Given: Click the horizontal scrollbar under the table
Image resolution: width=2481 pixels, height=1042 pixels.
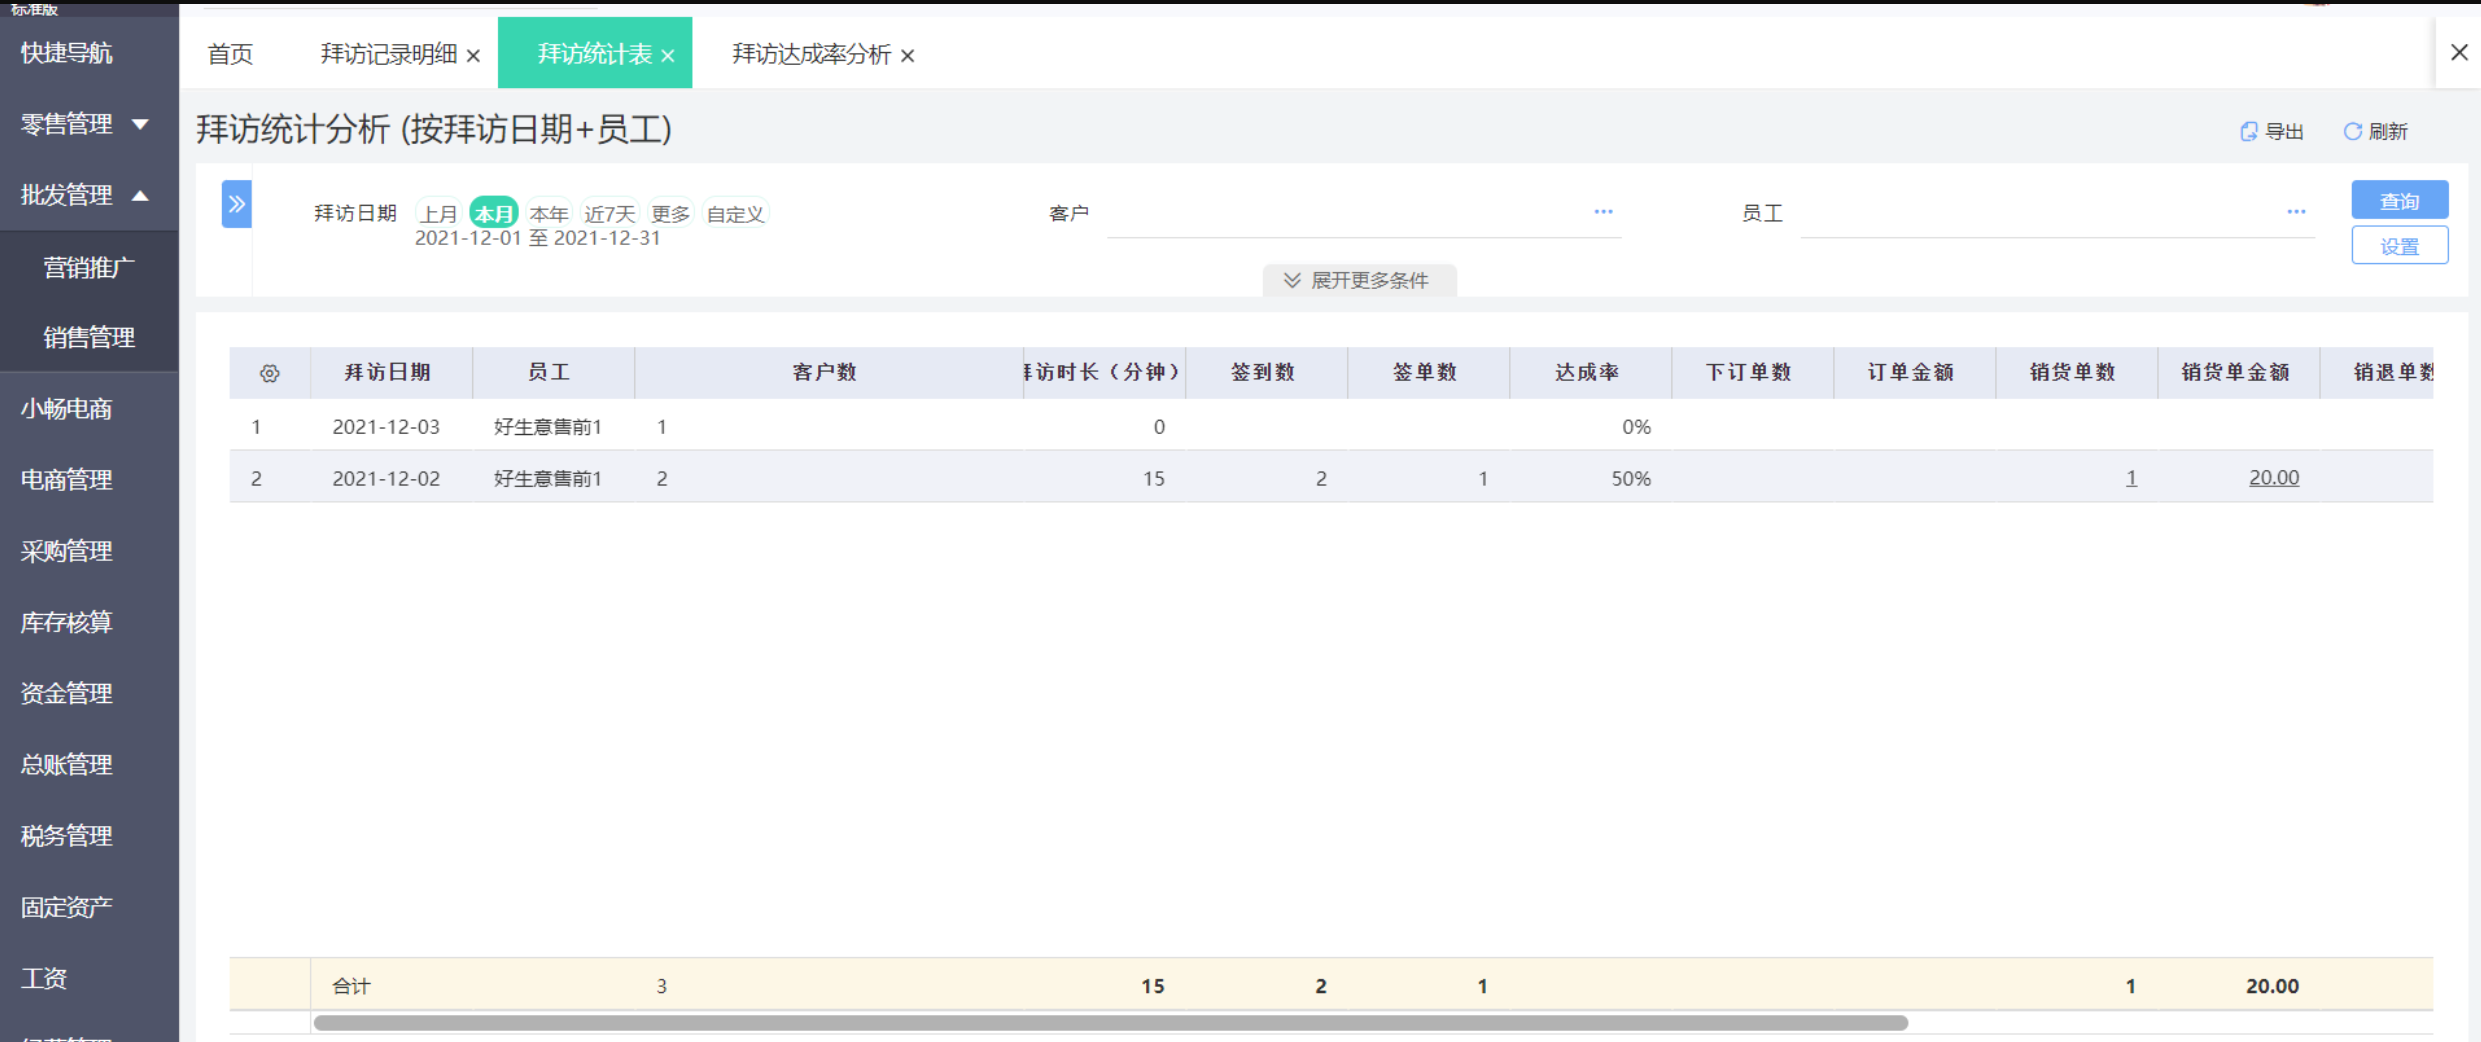Looking at the screenshot, I should coord(1110,1023).
